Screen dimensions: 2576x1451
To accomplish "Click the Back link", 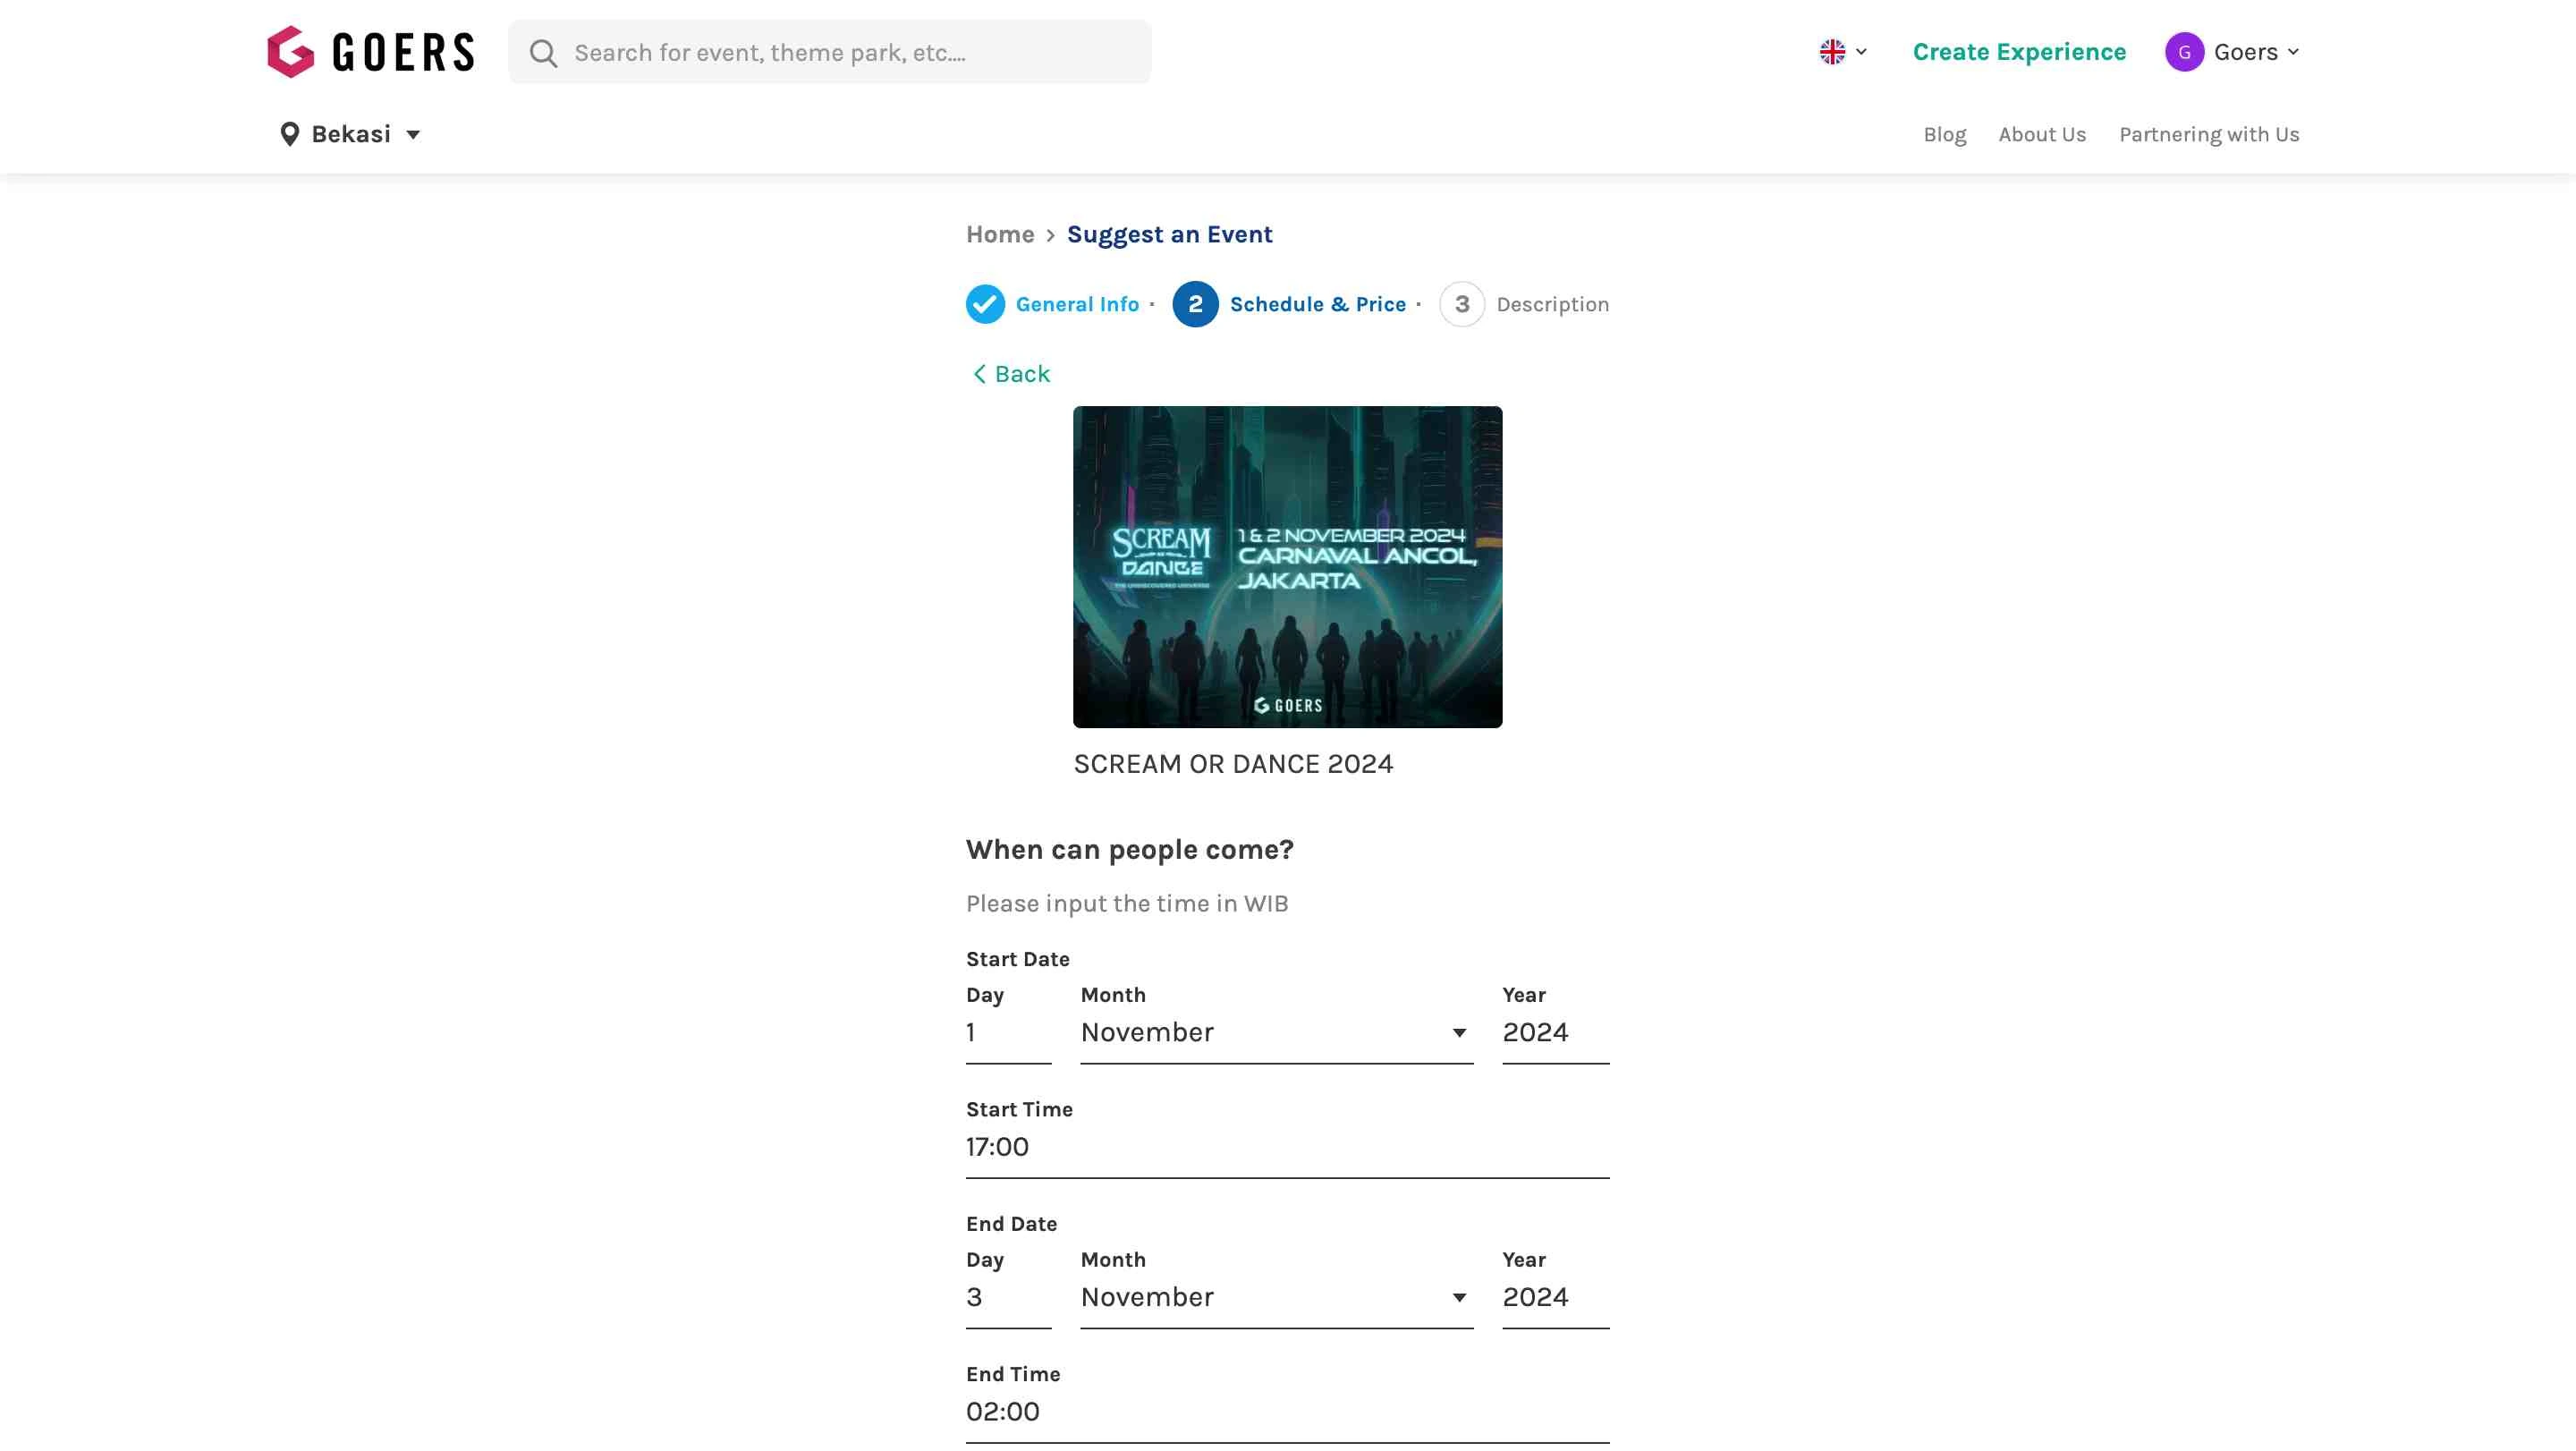I will (x=1011, y=374).
